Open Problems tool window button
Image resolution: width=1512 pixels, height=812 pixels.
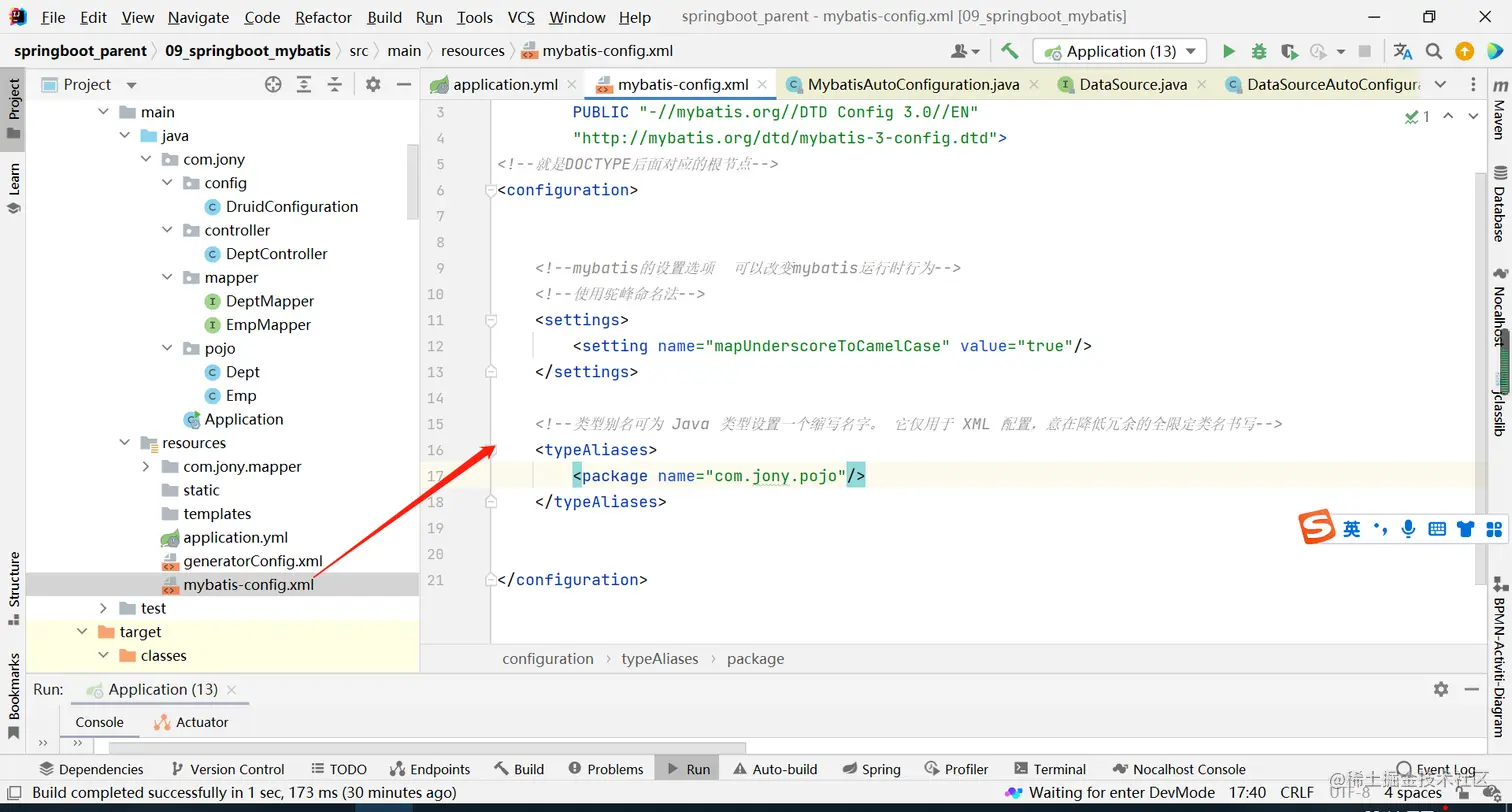pos(606,769)
